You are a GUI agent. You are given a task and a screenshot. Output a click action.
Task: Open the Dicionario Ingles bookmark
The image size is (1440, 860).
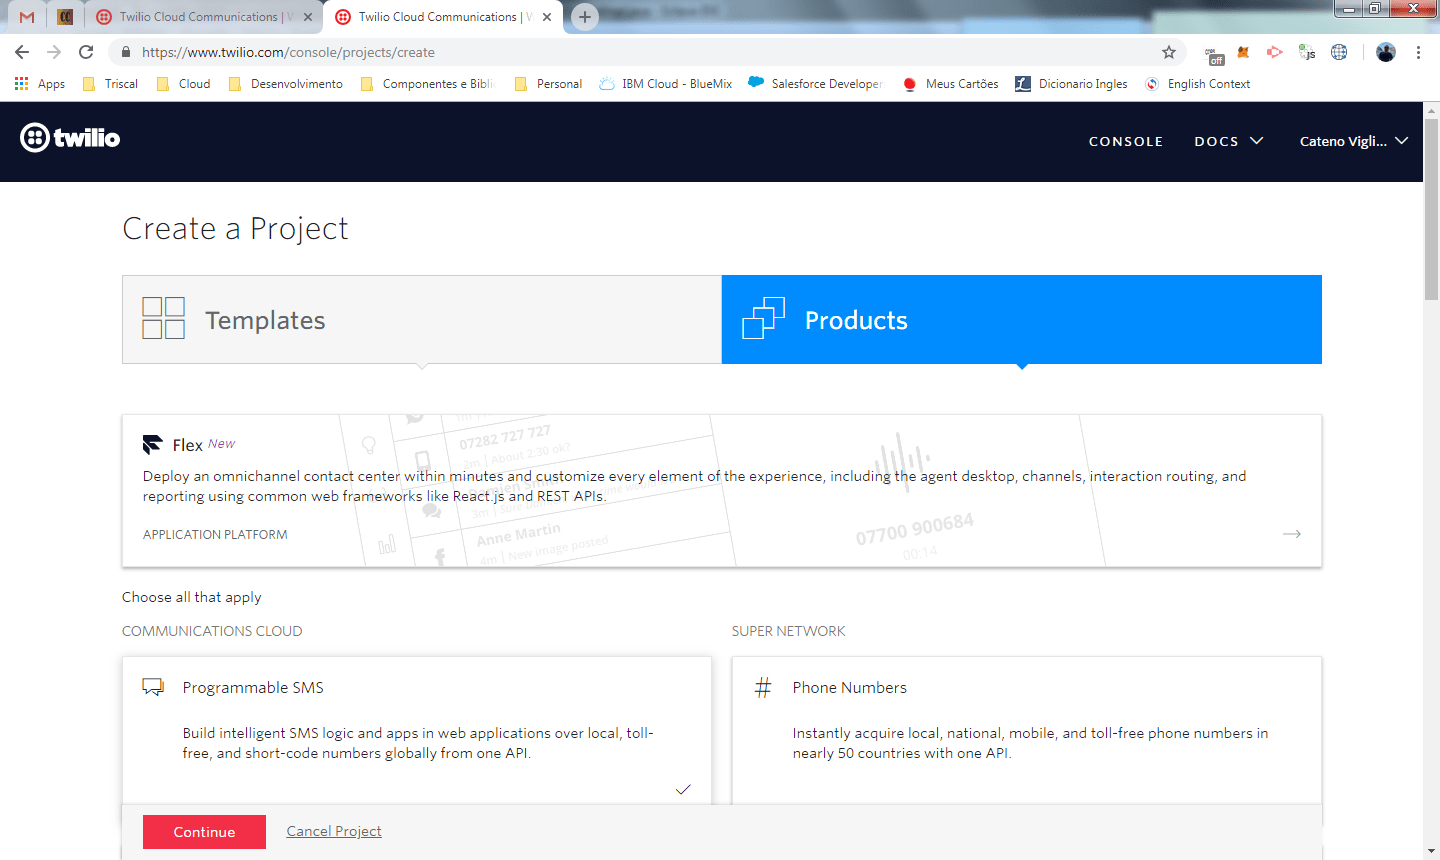(x=1071, y=84)
